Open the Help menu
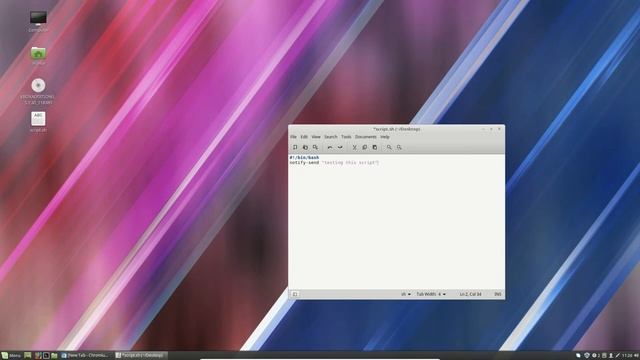Screen dimensions: 640x360 click(x=385, y=137)
